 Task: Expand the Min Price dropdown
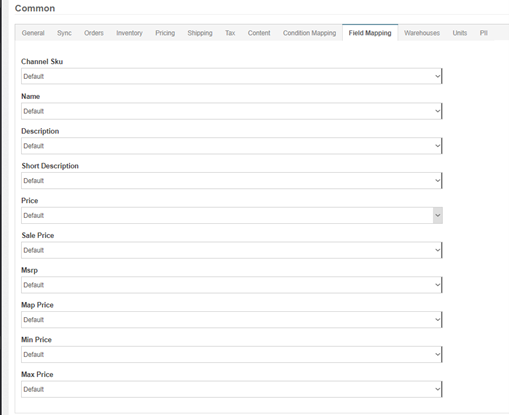coord(232,354)
